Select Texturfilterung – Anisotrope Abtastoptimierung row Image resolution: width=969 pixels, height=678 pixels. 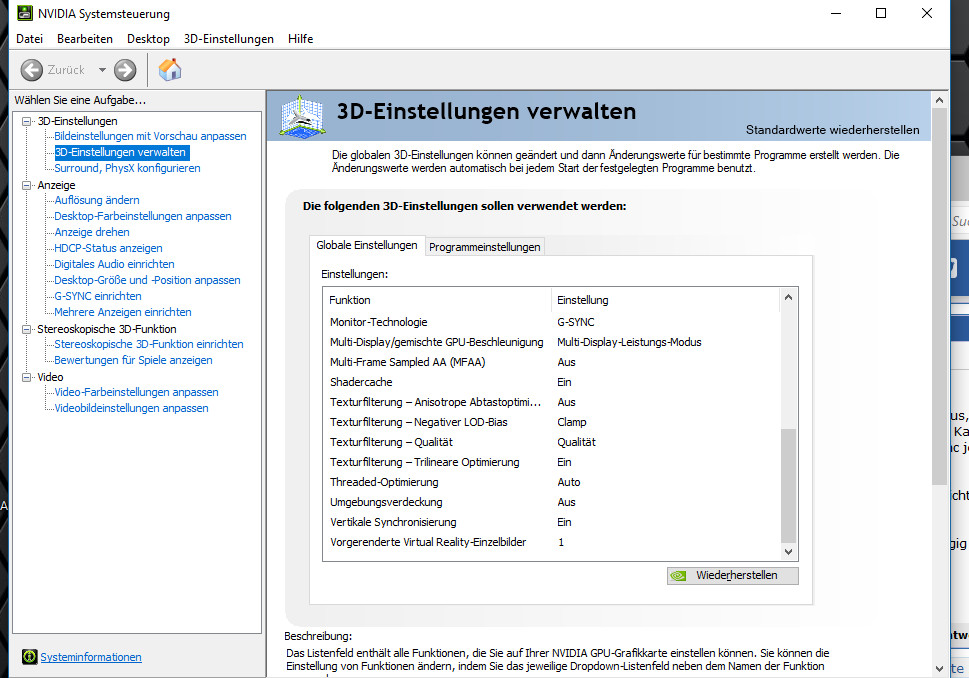coord(552,402)
